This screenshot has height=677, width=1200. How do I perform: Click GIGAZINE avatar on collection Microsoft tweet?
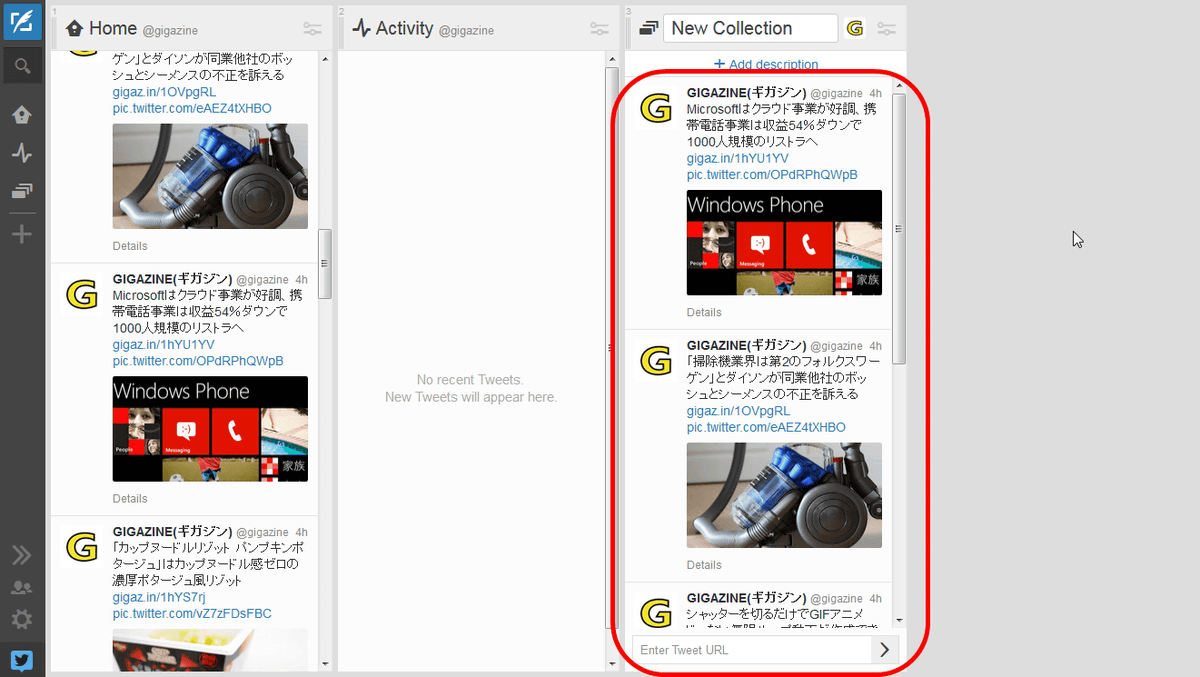click(655, 108)
